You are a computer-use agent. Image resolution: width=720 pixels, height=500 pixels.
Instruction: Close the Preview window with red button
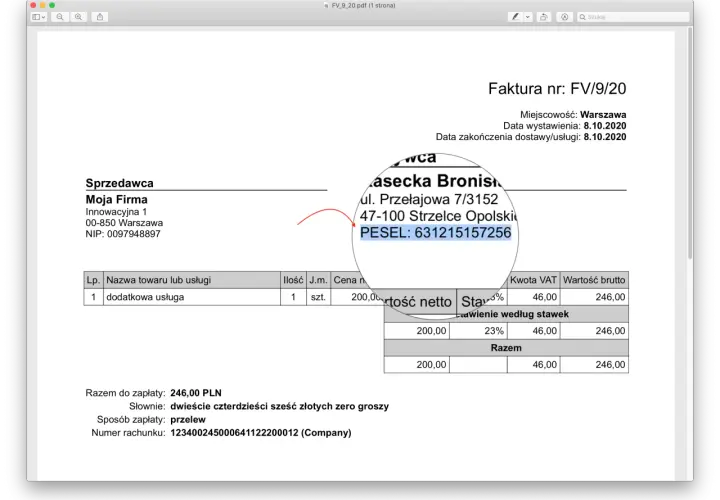point(34,5)
